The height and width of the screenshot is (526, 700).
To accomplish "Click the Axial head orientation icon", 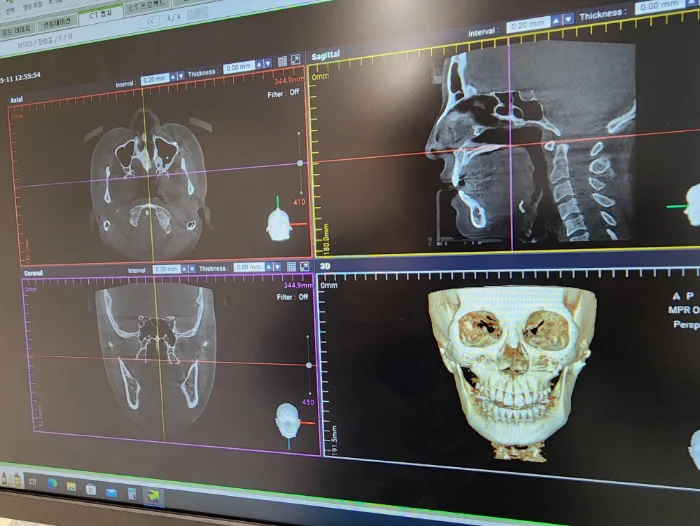I will pos(277,220).
